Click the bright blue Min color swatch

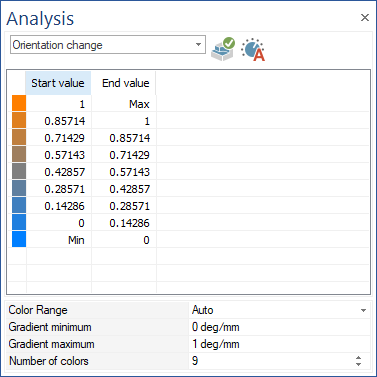point(19,239)
